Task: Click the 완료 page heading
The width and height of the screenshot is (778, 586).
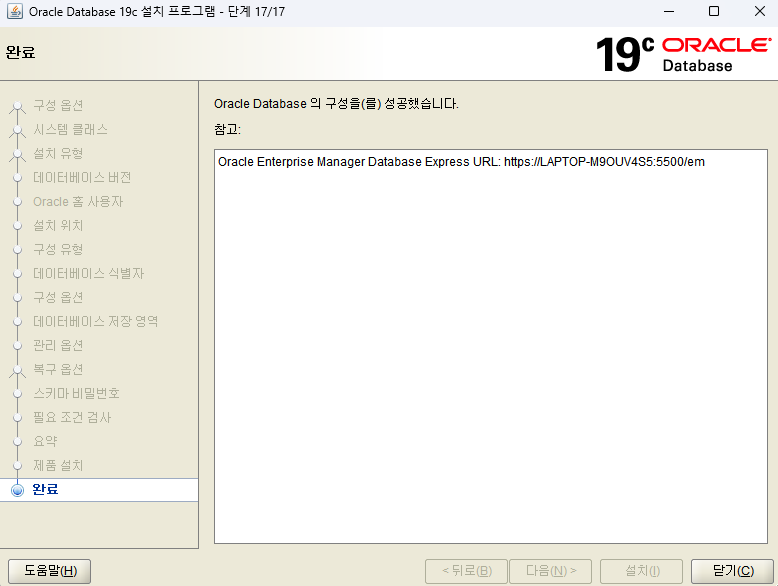Action: coord(20,52)
